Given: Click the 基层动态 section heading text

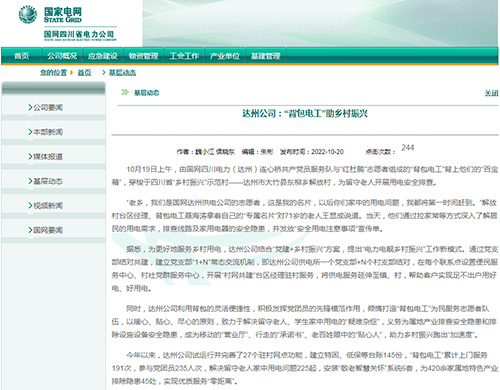Looking at the screenshot, I should (x=146, y=93).
